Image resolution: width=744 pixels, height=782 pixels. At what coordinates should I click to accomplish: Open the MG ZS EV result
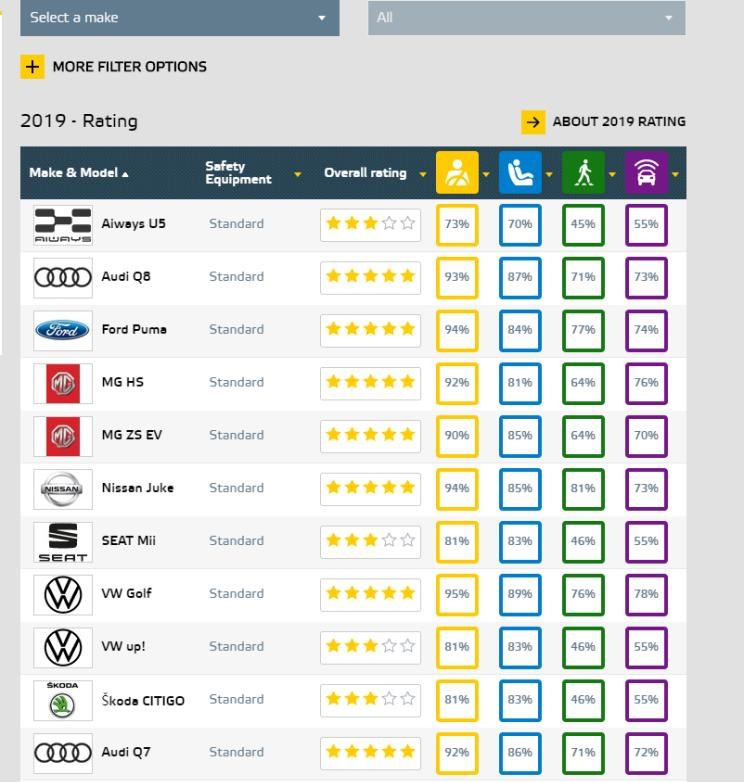[132, 435]
